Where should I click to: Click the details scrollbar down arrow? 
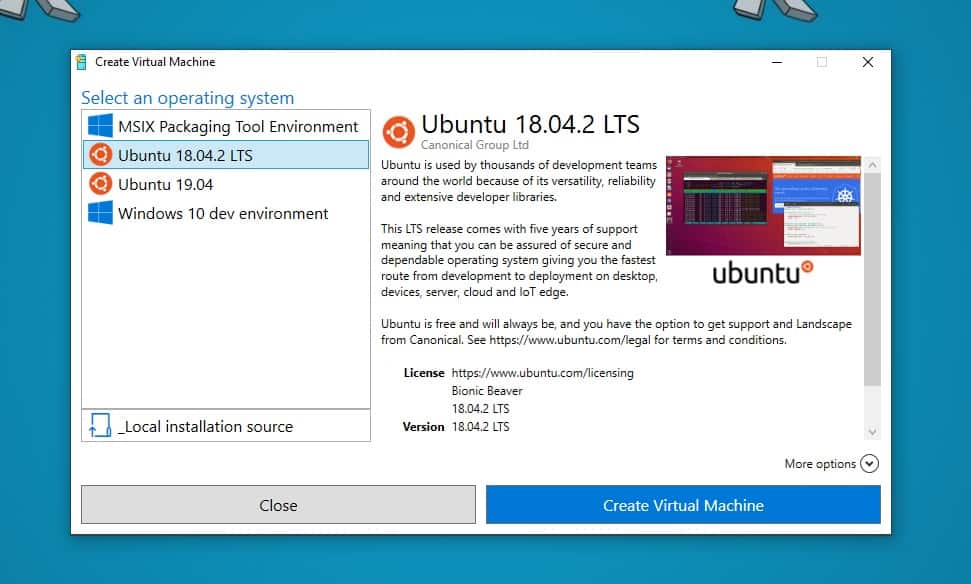click(x=872, y=432)
